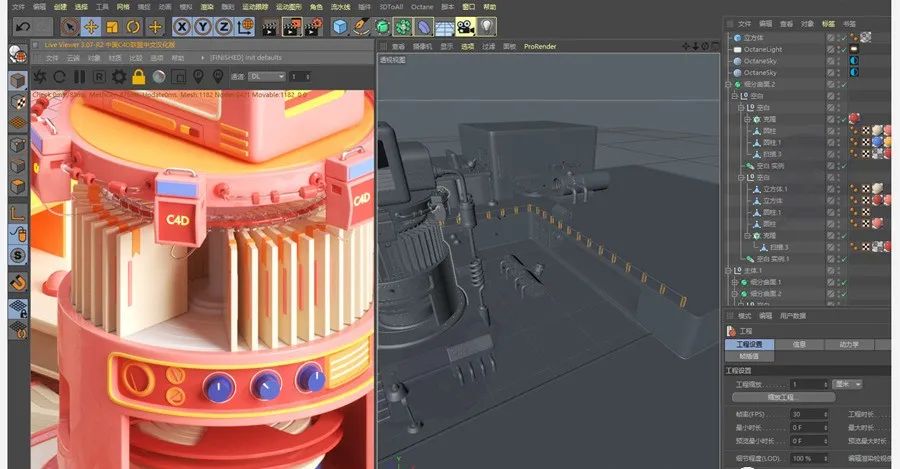This screenshot has height=469, width=900.
Task: Open the channel DL dropdown
Action: pos(266,76)
